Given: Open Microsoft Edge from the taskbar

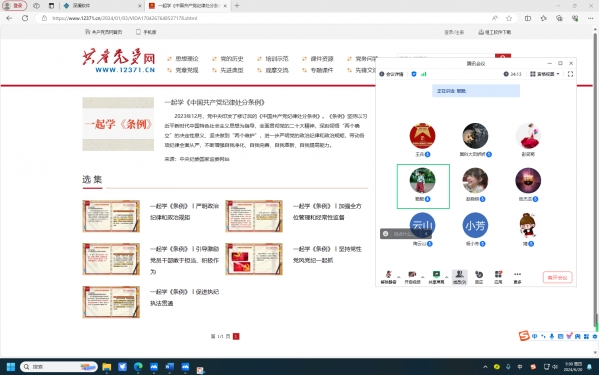Looking at the screenshot, I should (x=138, y=367).
